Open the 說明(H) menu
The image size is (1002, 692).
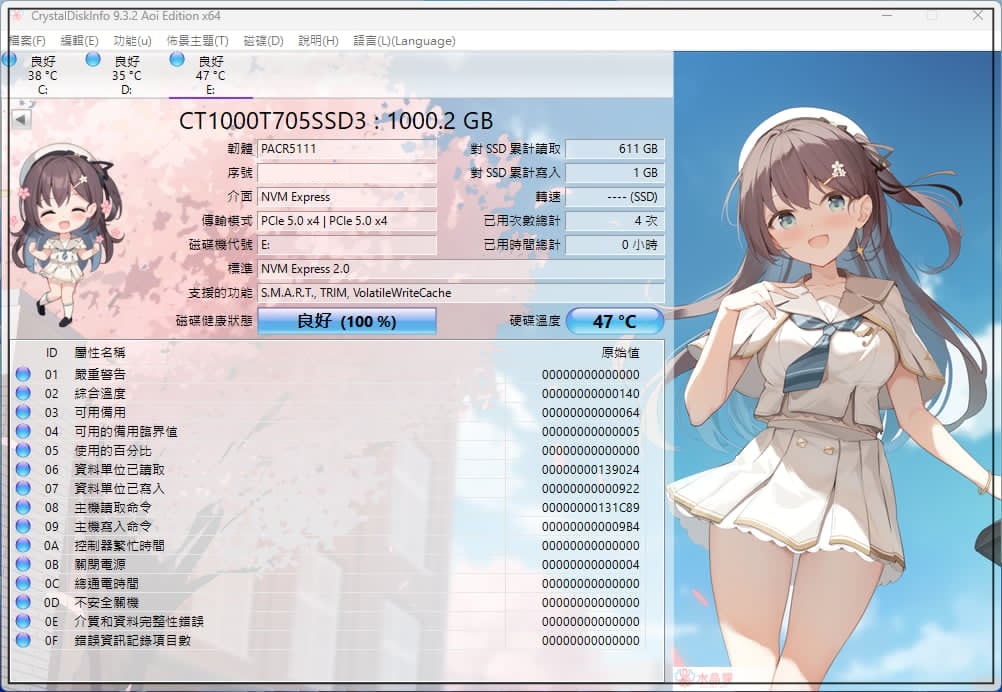318,41
